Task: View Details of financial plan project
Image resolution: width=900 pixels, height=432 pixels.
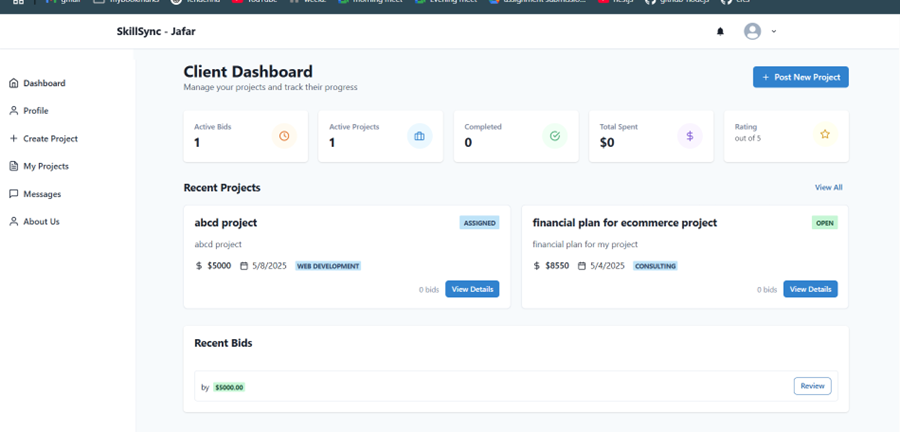Action: pos(810,289)
